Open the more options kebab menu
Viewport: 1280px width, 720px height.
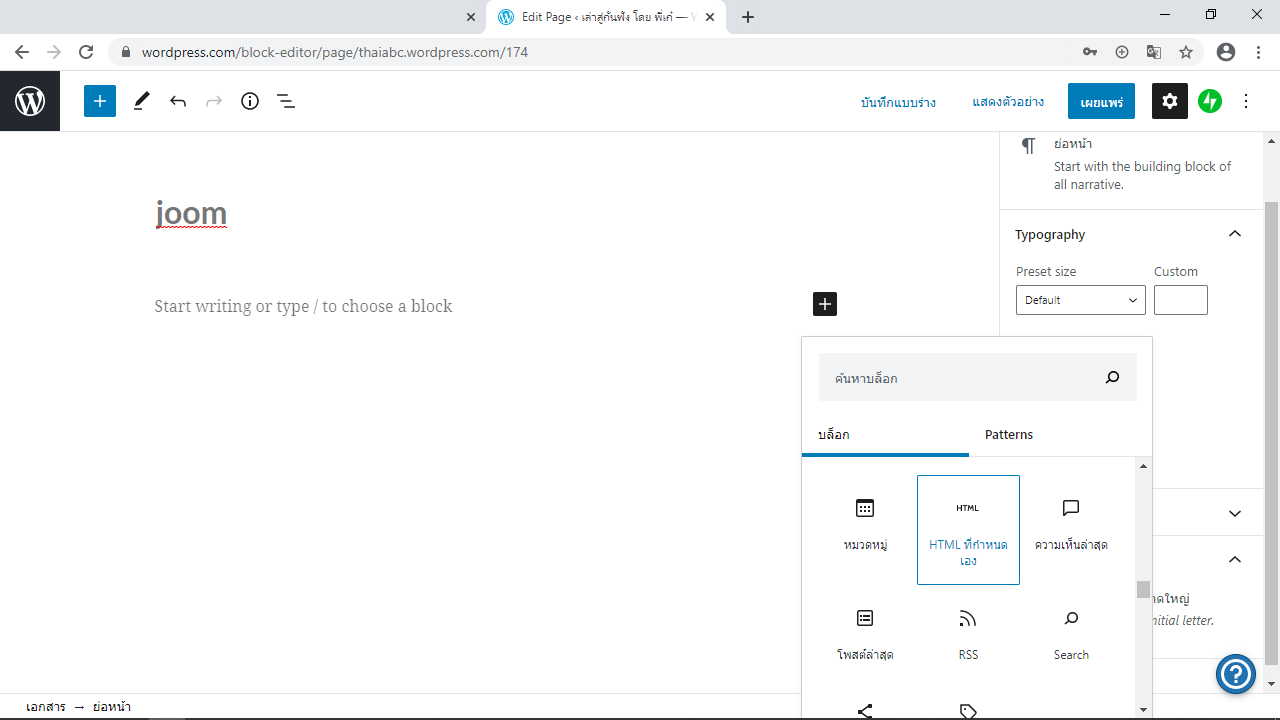[1246, 101]
